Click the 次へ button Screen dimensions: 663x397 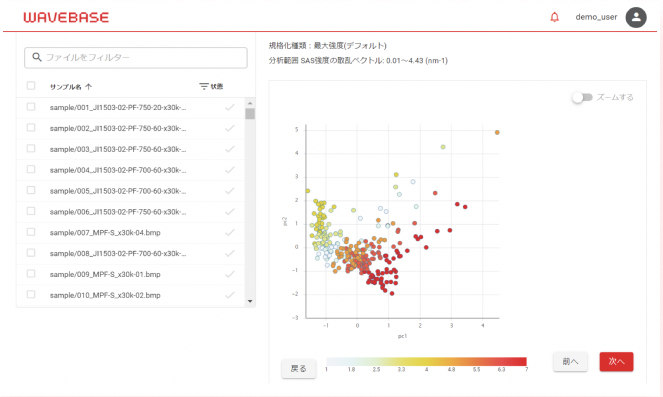[x=616, y=361]
